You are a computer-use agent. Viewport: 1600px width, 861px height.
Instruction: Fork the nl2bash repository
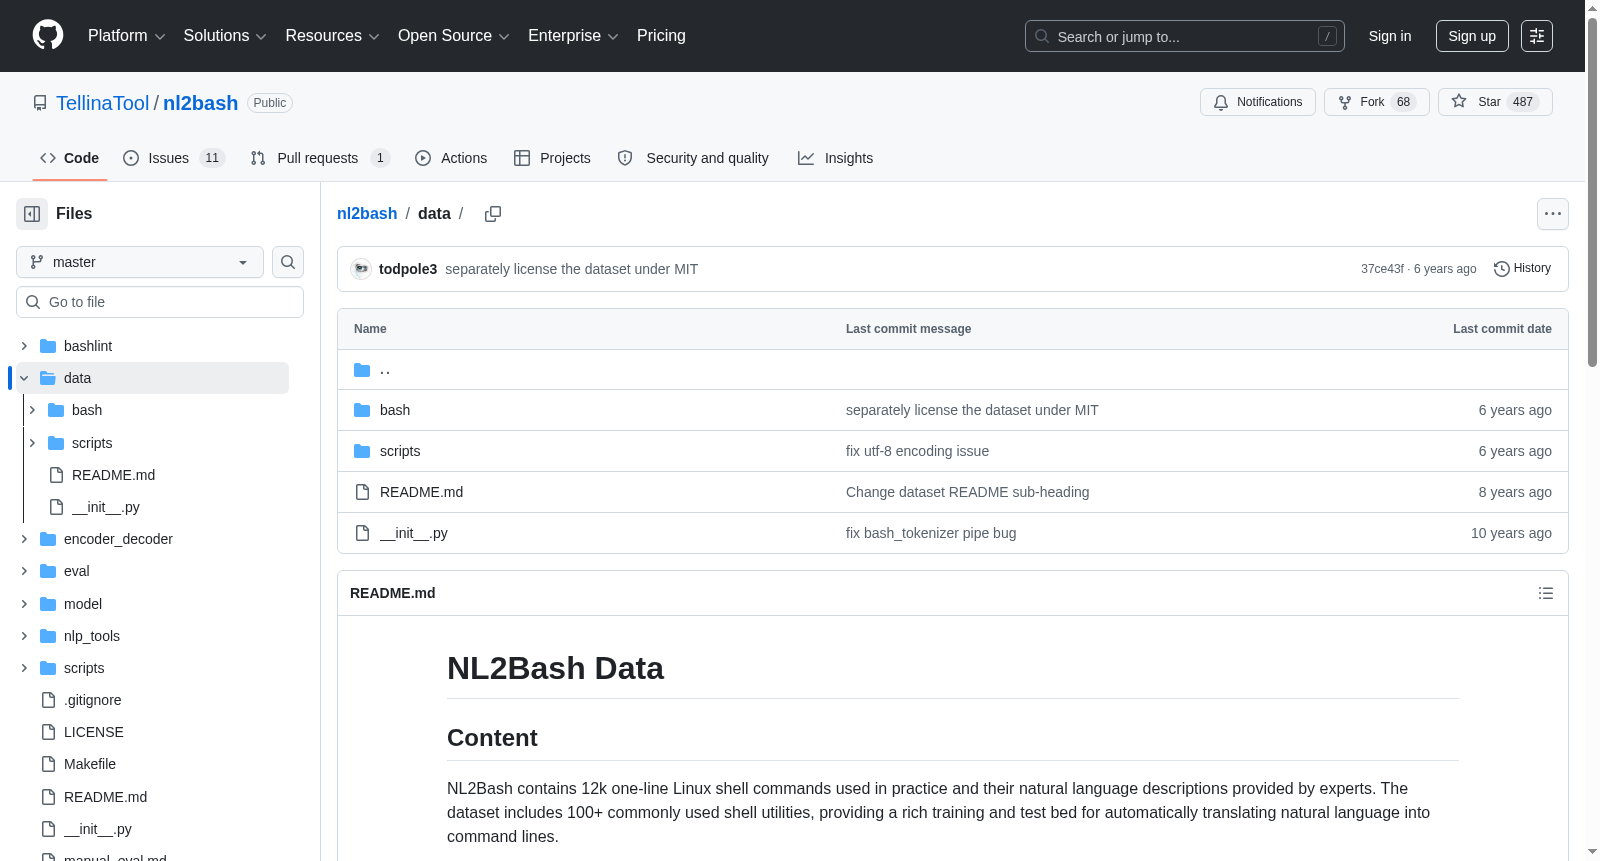[x=1376, y=102]
